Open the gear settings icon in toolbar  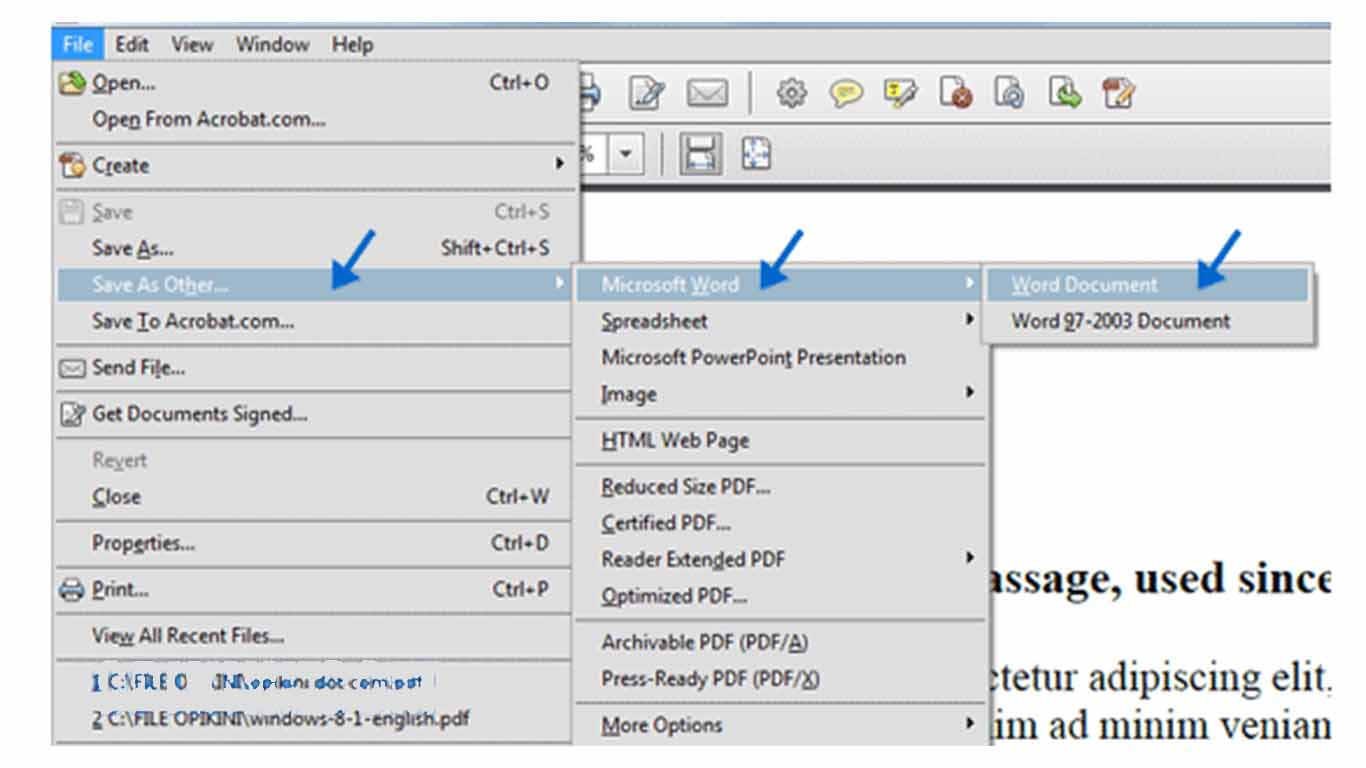[x=791, y=93]
